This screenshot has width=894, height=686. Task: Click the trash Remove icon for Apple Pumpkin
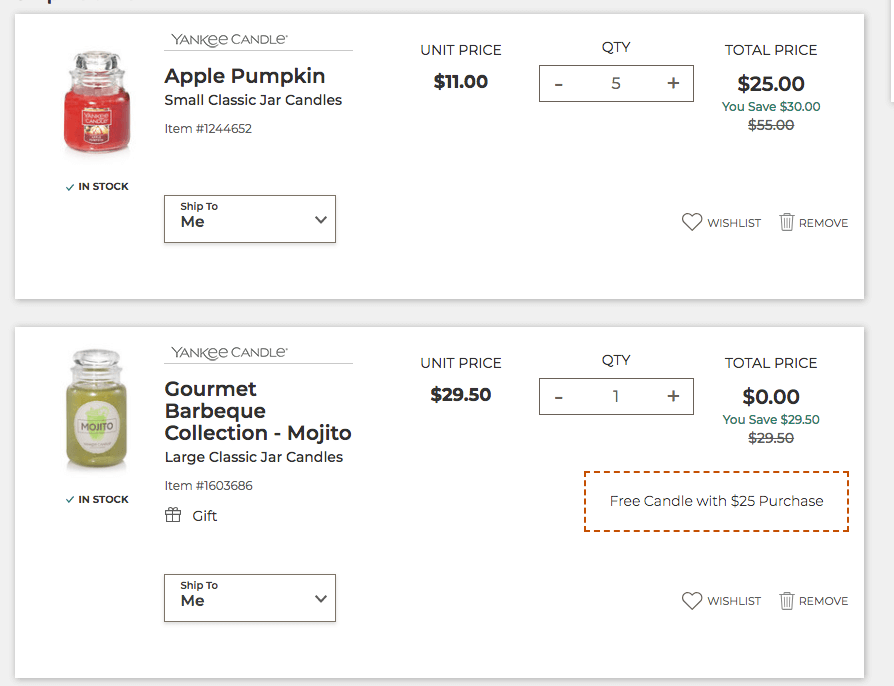pyautogui.click(x=786, y=222)
